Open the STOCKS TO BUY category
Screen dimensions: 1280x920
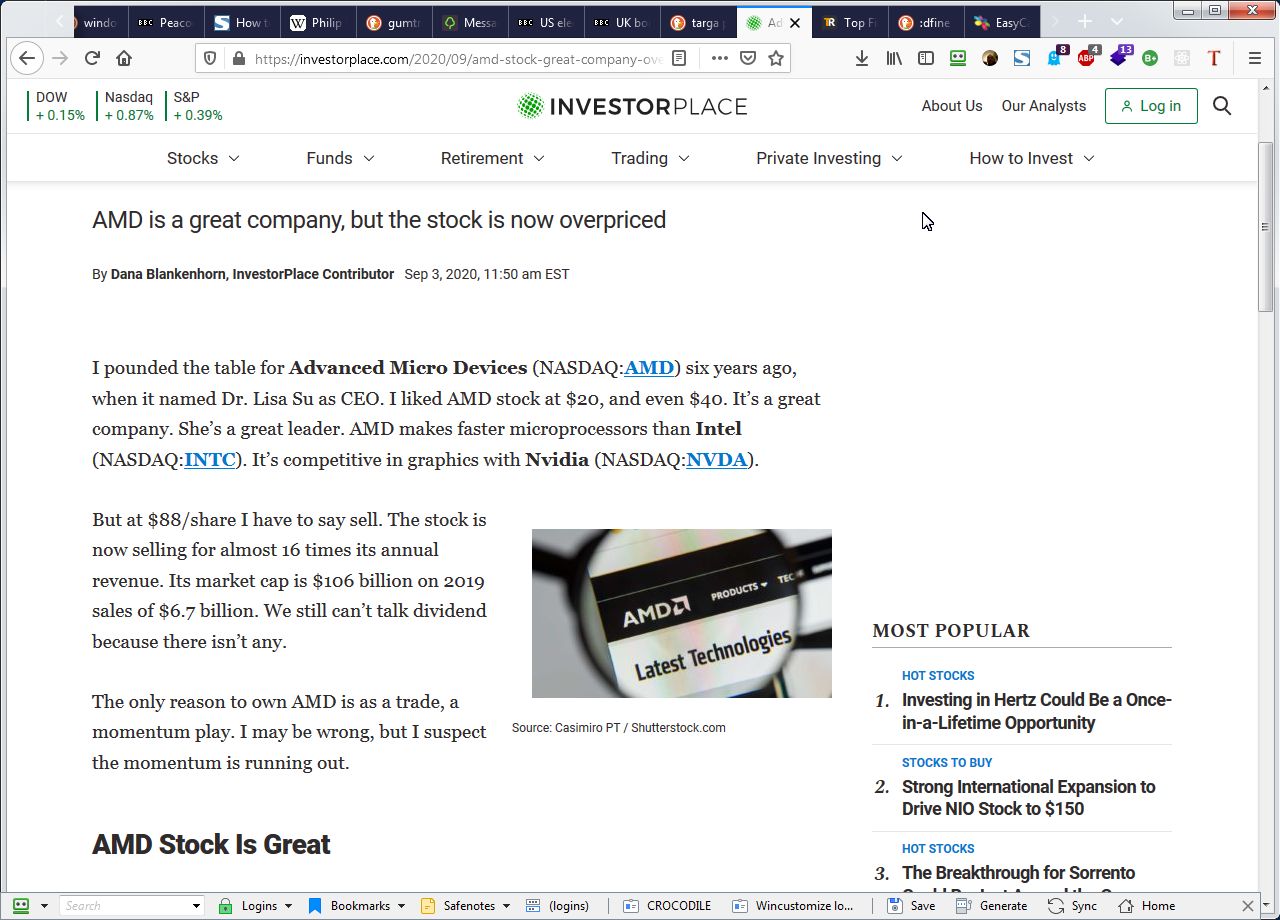947,762
